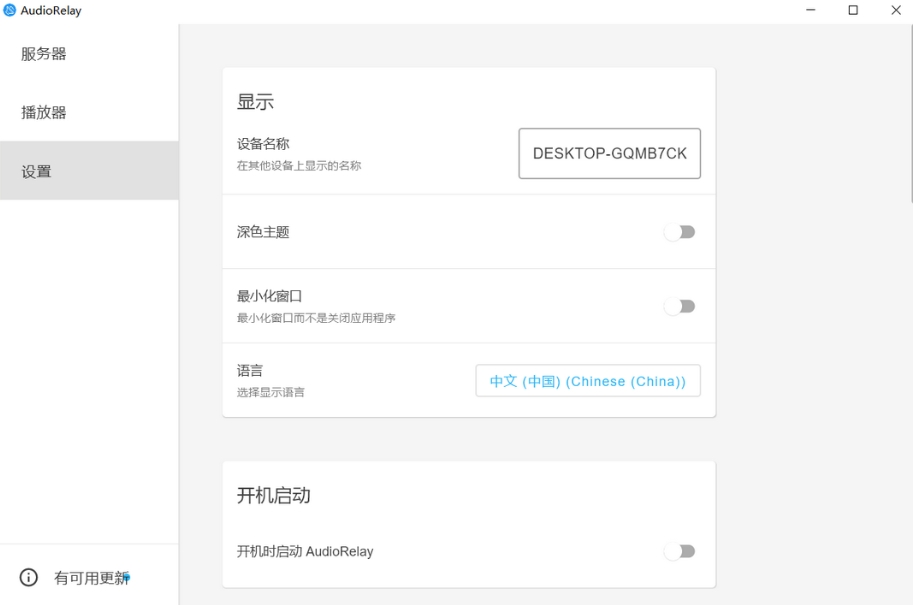The image size is (913, 605).
Task: Click the info circle icon
Action: [x=29, y=577]
